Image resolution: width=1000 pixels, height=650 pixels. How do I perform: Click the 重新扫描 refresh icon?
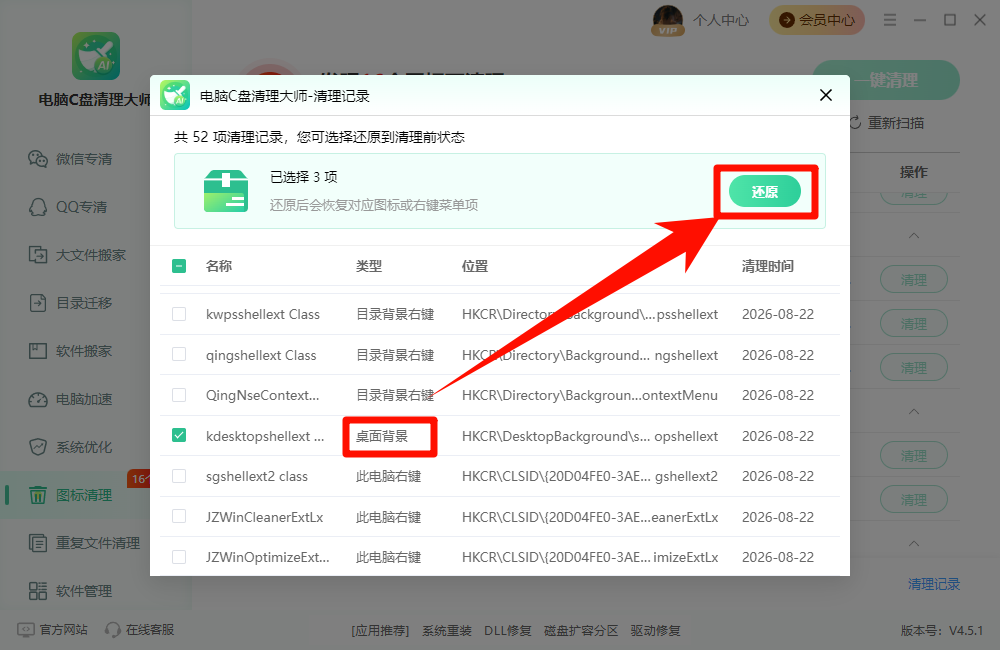click(x=855, y=122)
